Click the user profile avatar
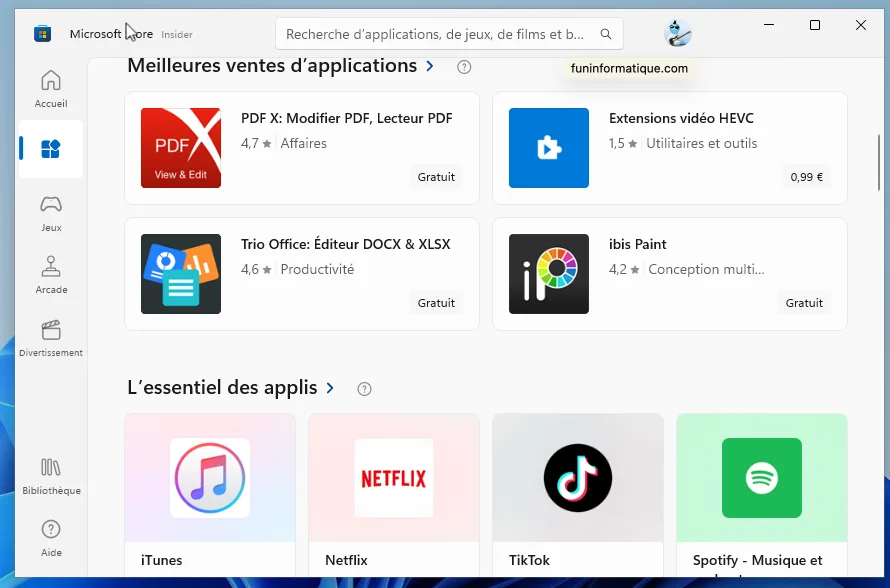890x588 pixels. coord(679,32)
